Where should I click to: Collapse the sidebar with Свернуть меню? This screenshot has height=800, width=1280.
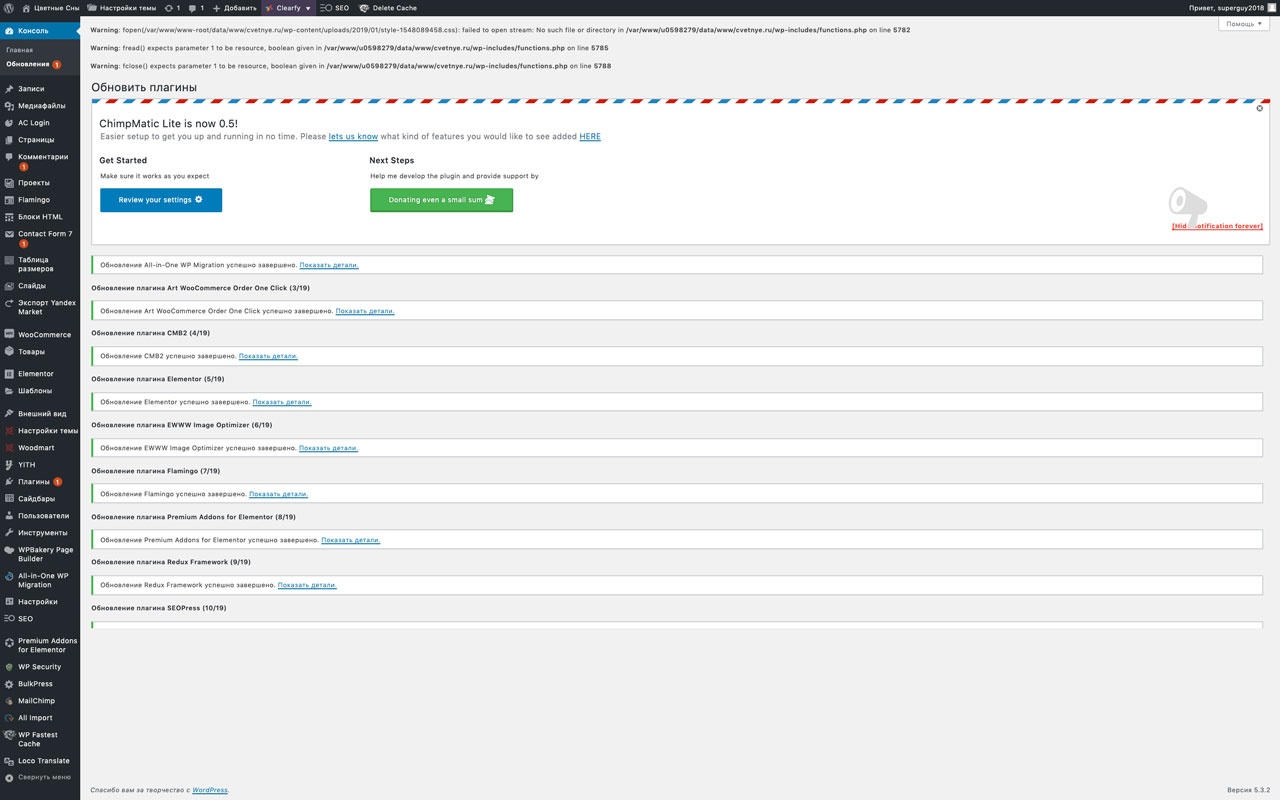click(38, 777)
